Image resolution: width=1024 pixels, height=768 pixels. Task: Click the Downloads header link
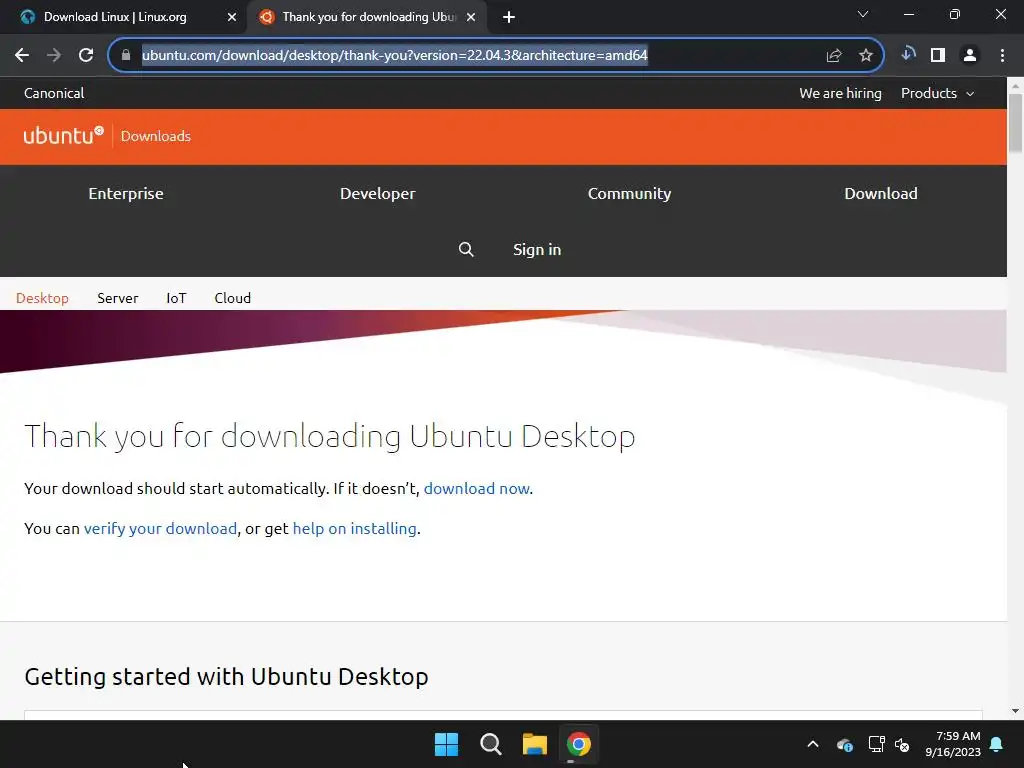coord(156,136)
